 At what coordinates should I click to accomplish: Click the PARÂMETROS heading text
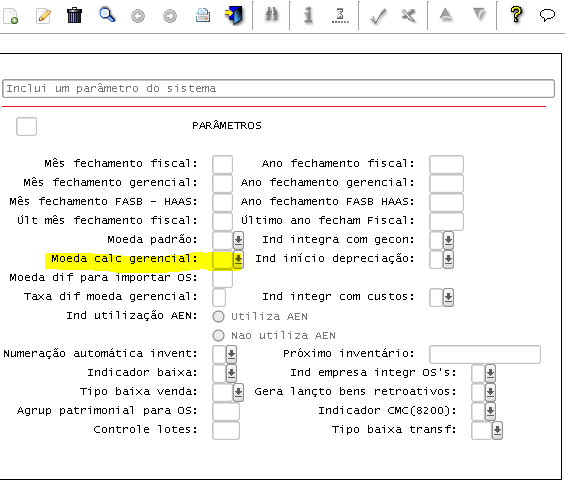coord(227,126)
